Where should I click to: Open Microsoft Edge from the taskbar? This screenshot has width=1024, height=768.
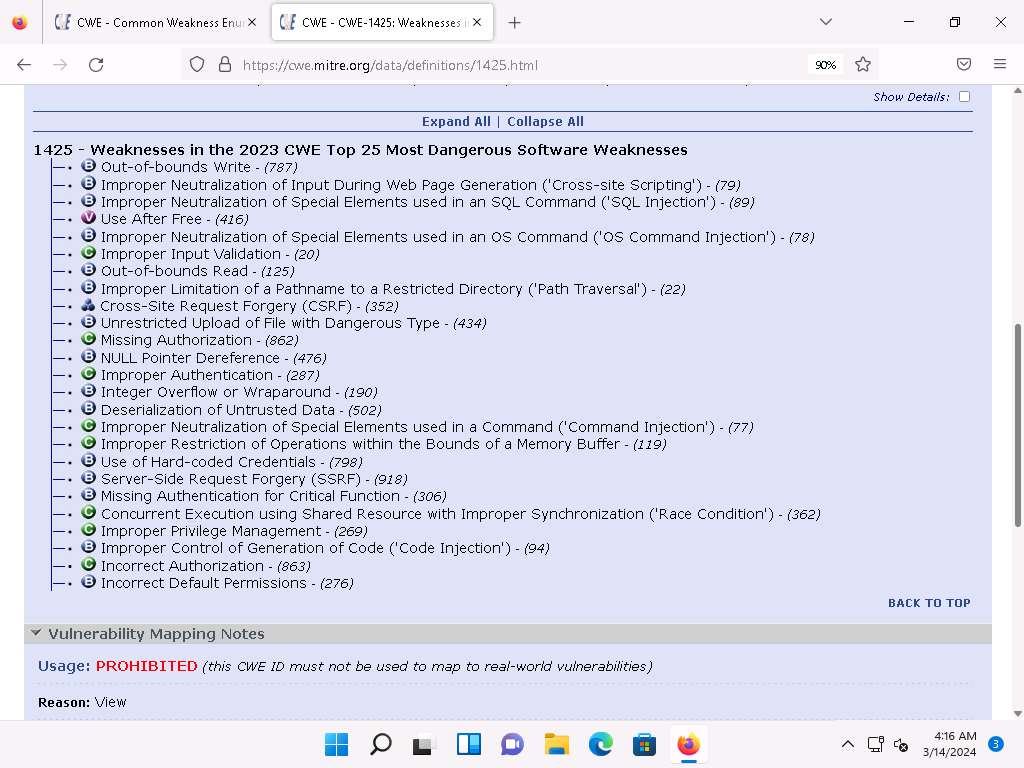coord(600,745)
